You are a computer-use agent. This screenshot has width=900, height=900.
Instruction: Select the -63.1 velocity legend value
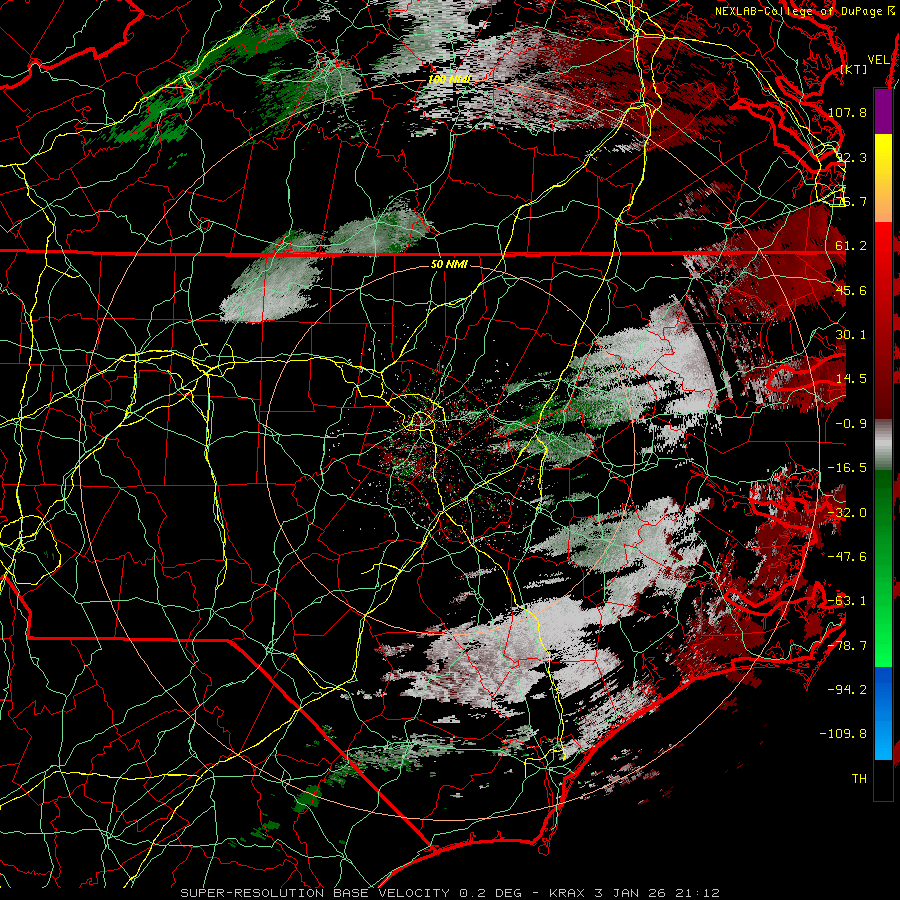pos(847,601)
